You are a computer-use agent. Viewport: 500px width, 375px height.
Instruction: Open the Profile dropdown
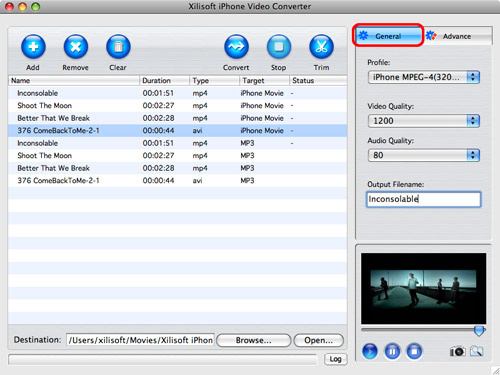[x=424, y=77]
